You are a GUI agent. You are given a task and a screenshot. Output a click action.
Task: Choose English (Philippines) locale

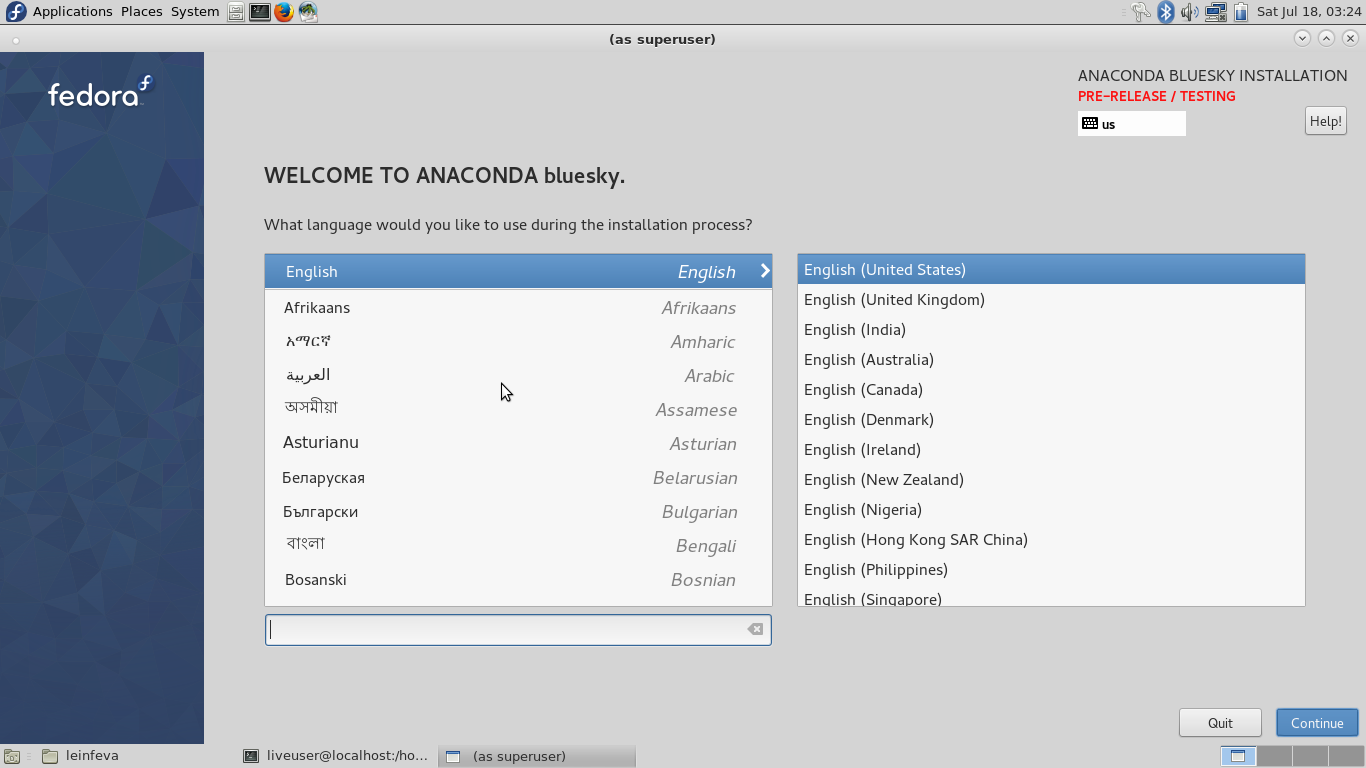tap(1051, 569)
